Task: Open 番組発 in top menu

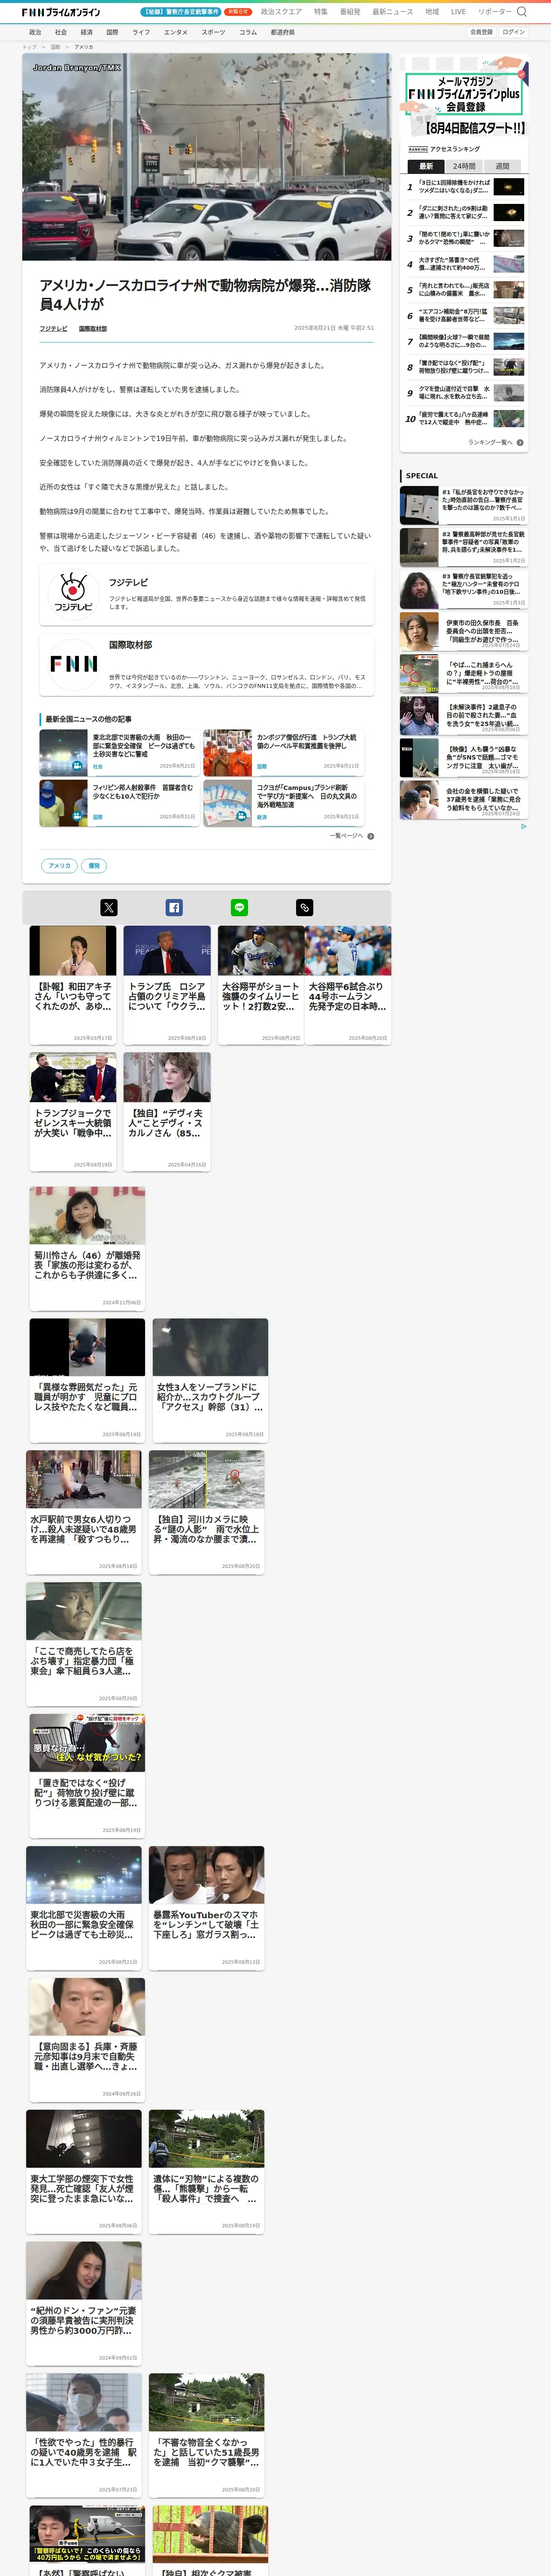Action: point(350,12)
